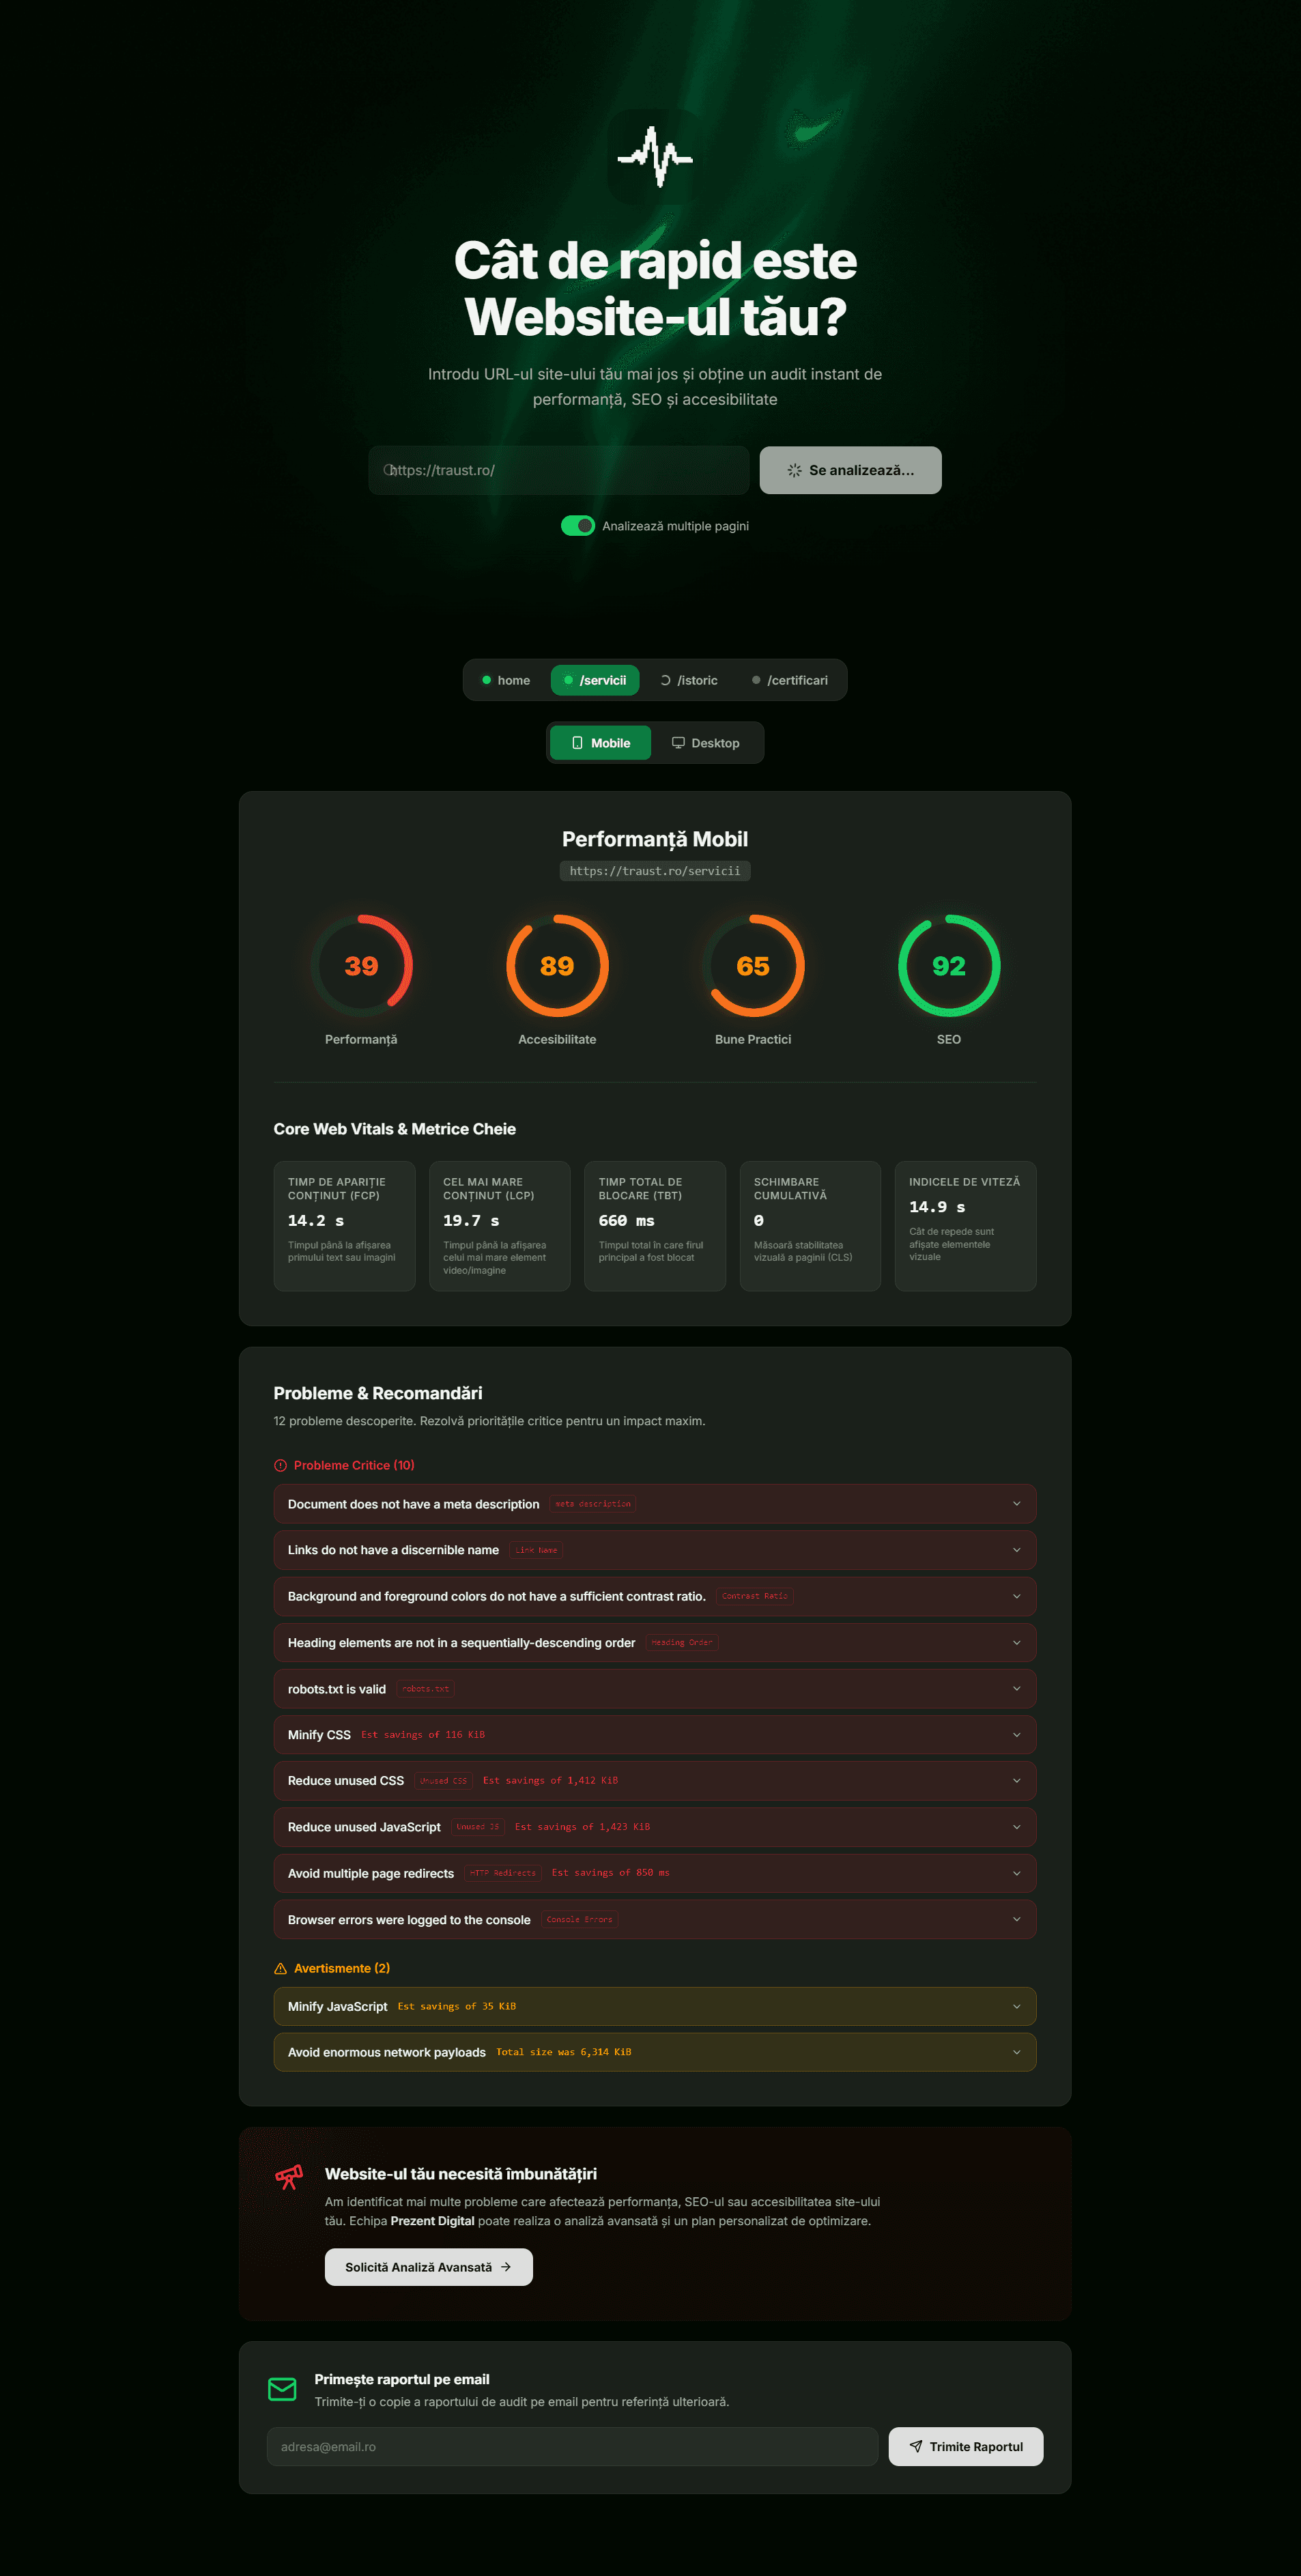Expand robots.txt is valid row
1301x2576 pixels.
coord(655,1689)
